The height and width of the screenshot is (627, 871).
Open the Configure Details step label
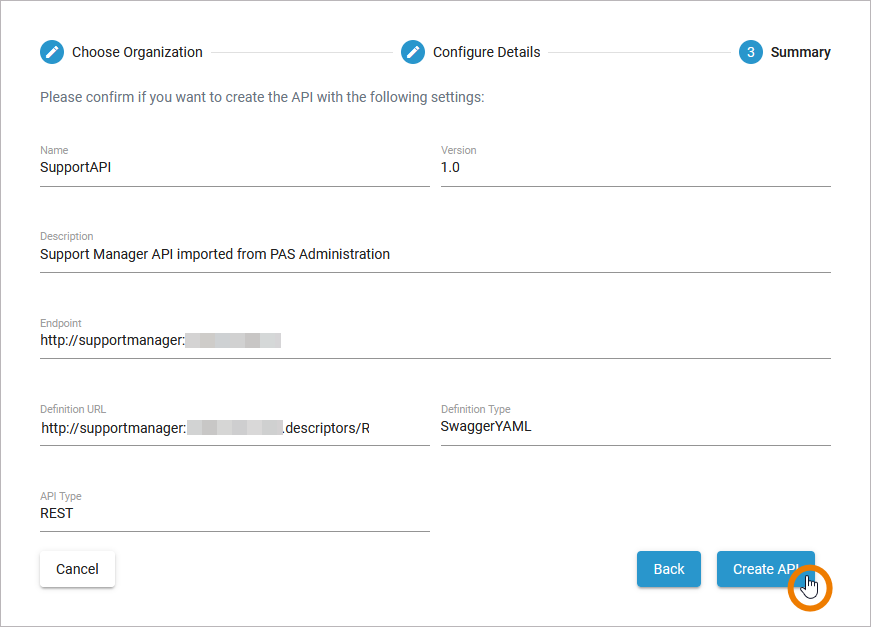tap(486, 52)
